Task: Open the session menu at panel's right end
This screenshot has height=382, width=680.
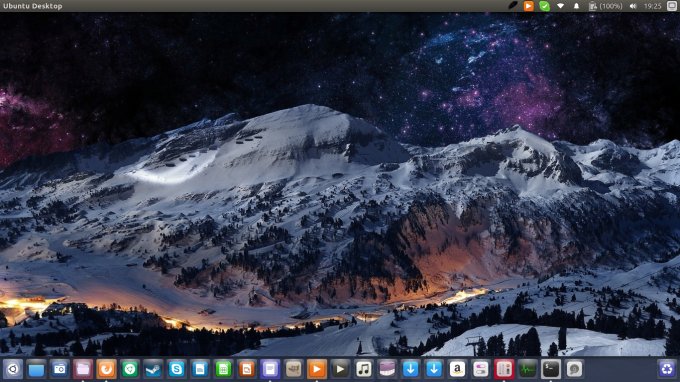Action: (672, 6)
